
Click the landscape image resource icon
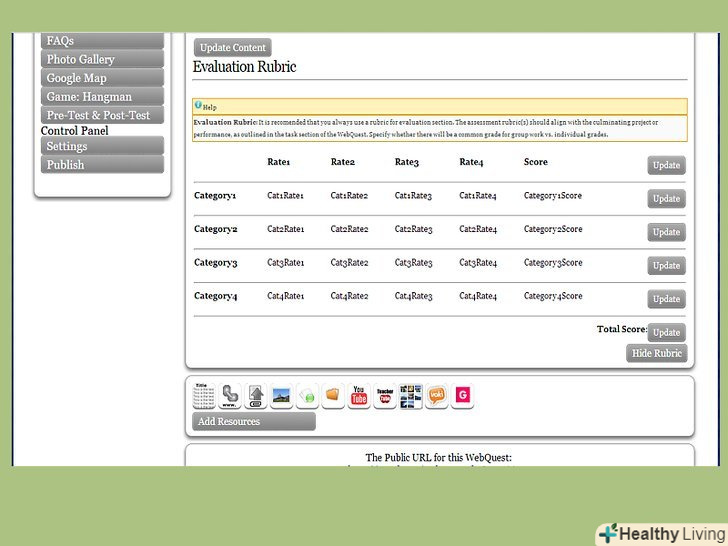pos(282,396)
